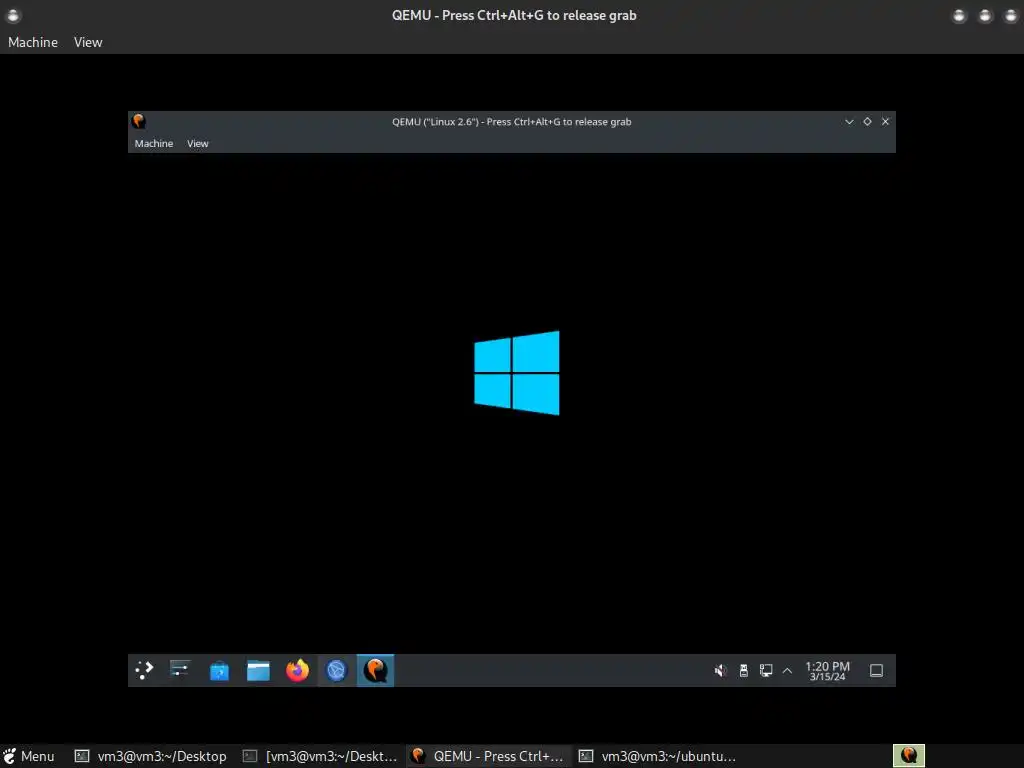
Task: Open the host Menu button
Action: click(x=28, y=756)
